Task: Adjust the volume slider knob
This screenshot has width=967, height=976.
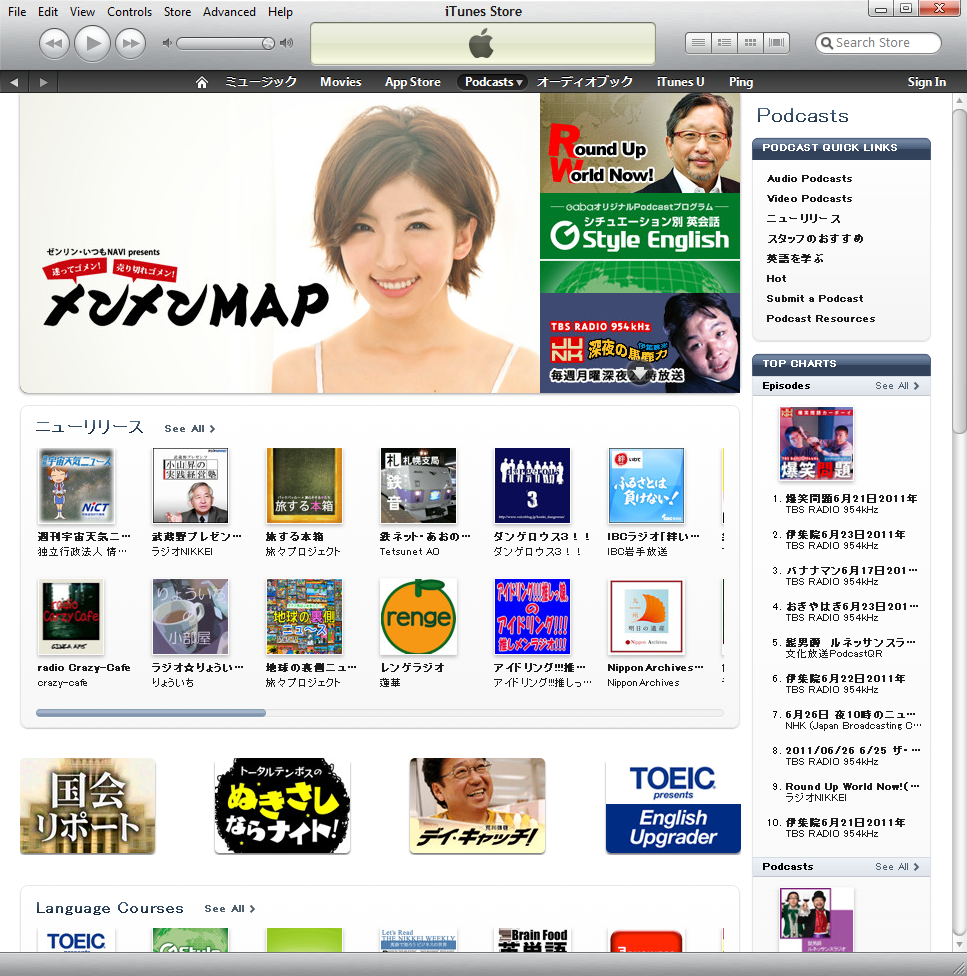Action: pyautogui.click(x=268, y=43)
